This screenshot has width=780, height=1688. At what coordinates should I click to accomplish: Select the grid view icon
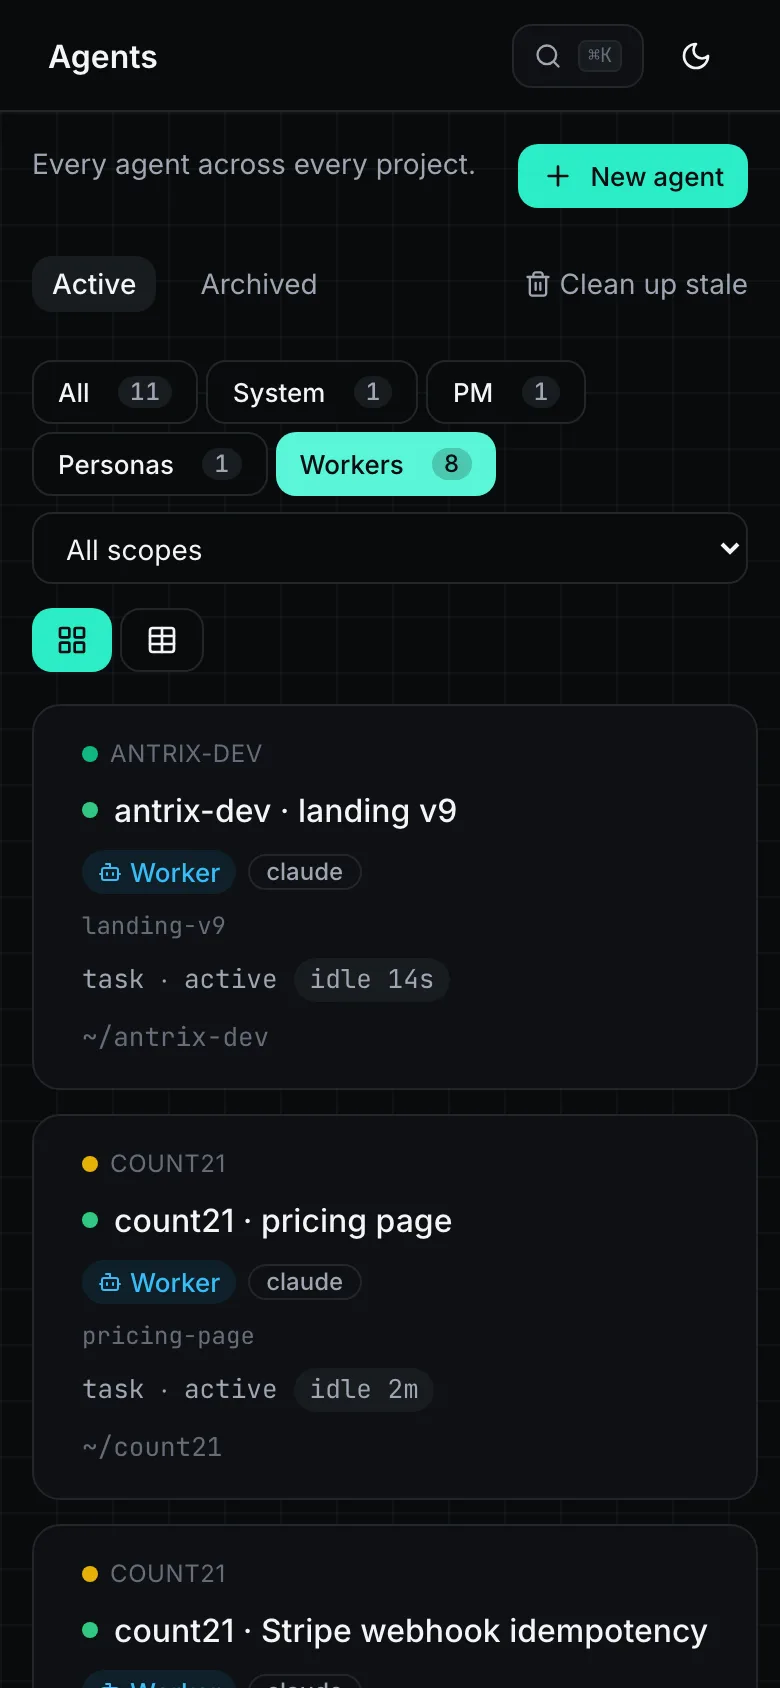point(72,640)
